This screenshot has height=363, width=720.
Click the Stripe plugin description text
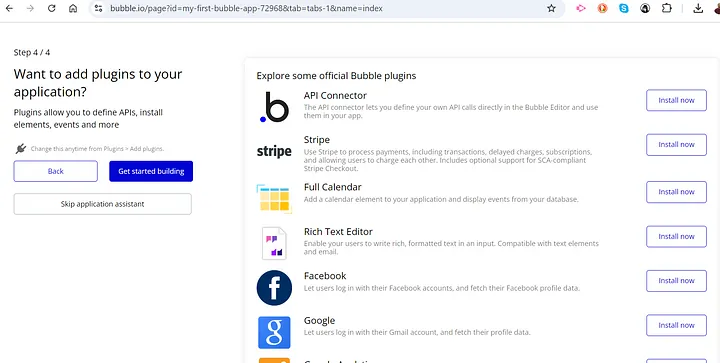coord(448,160)
